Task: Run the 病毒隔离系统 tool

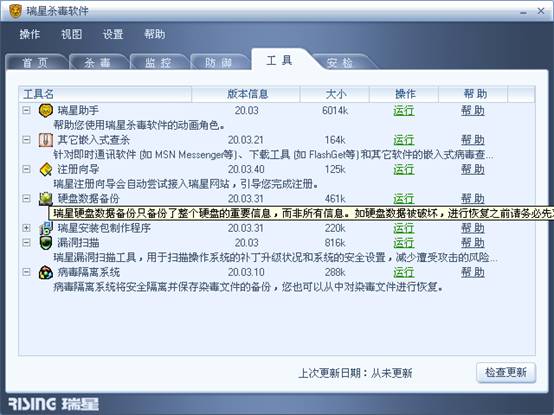Action: (x=404, y=272)
